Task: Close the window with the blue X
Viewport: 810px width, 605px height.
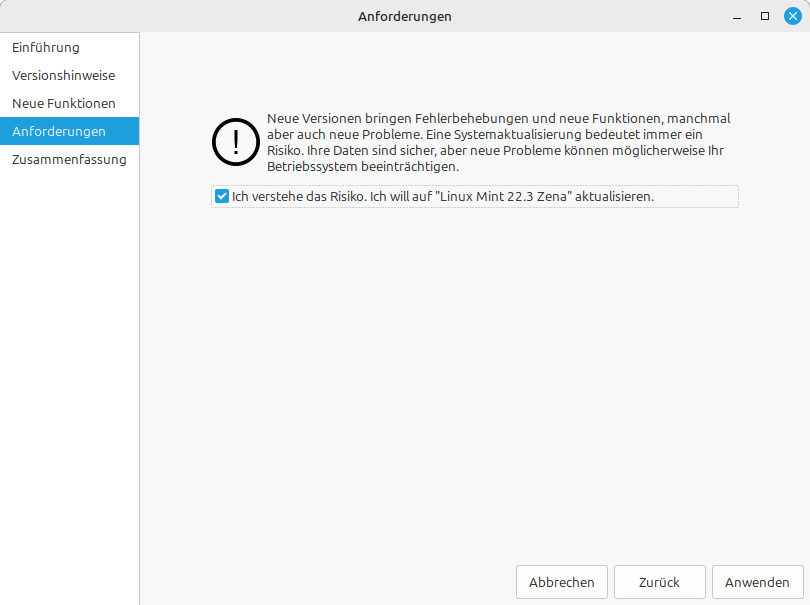Action: 793,16
